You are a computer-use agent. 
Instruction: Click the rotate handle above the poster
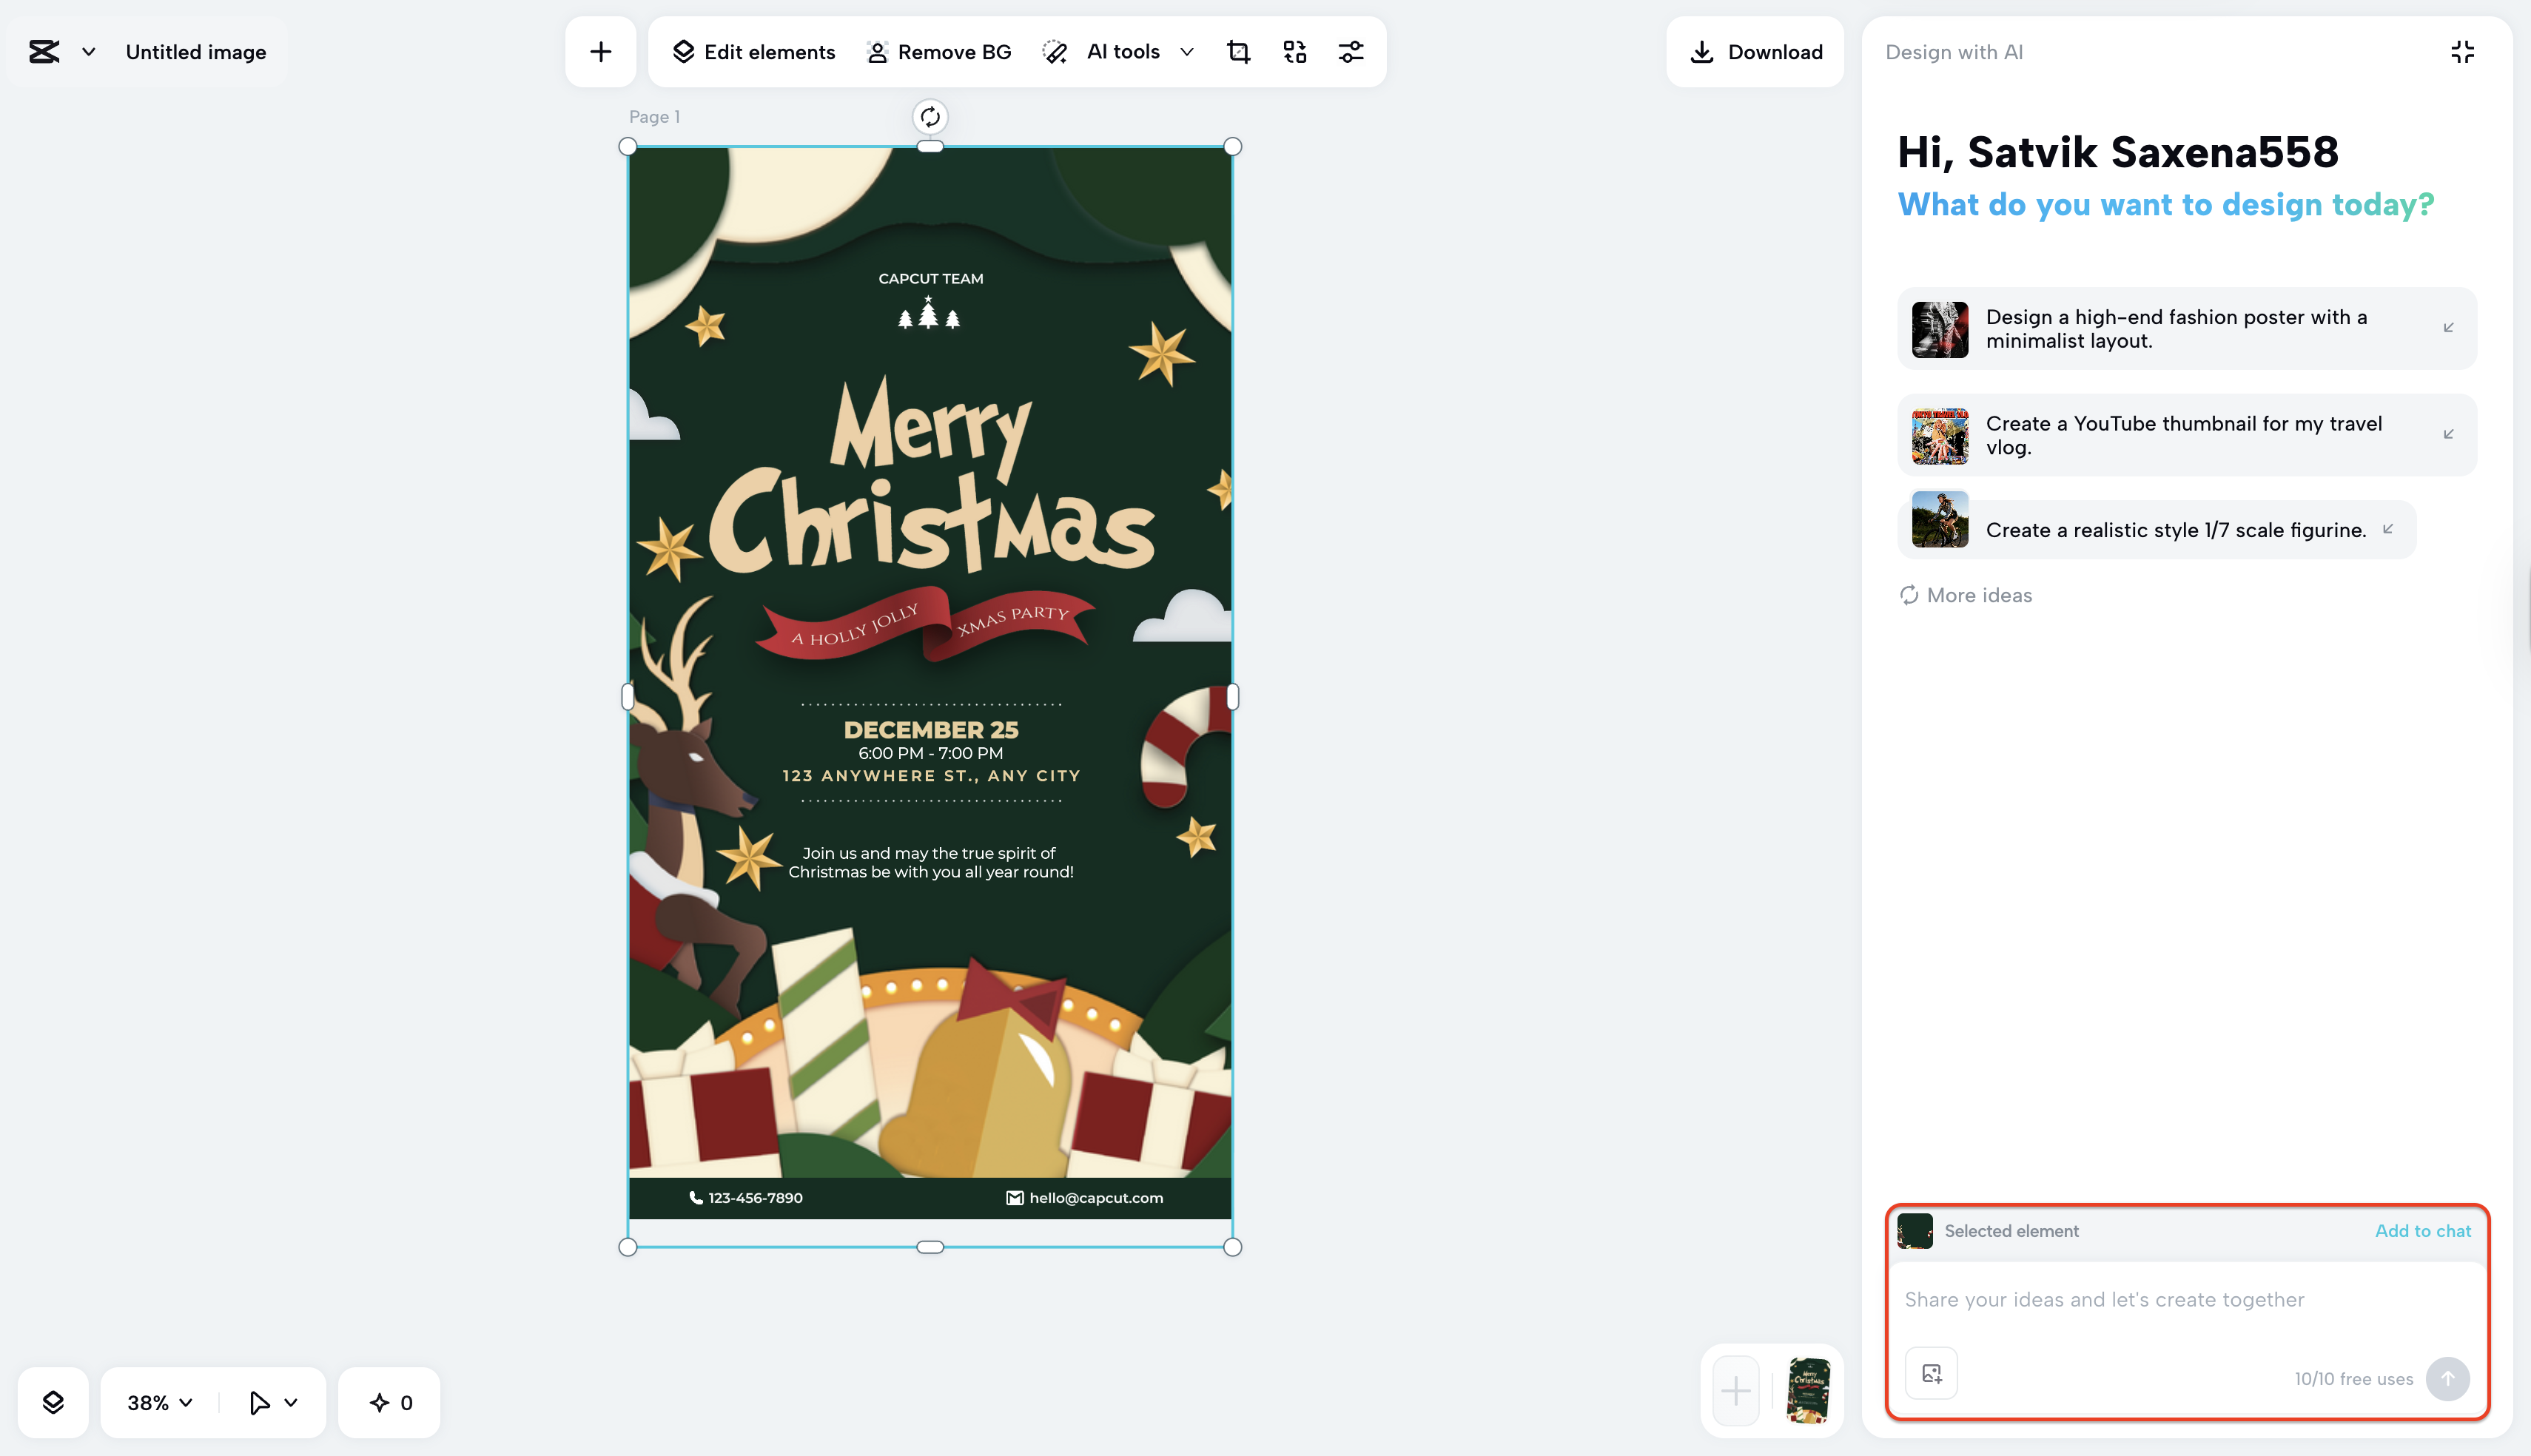tap(929, 117)
